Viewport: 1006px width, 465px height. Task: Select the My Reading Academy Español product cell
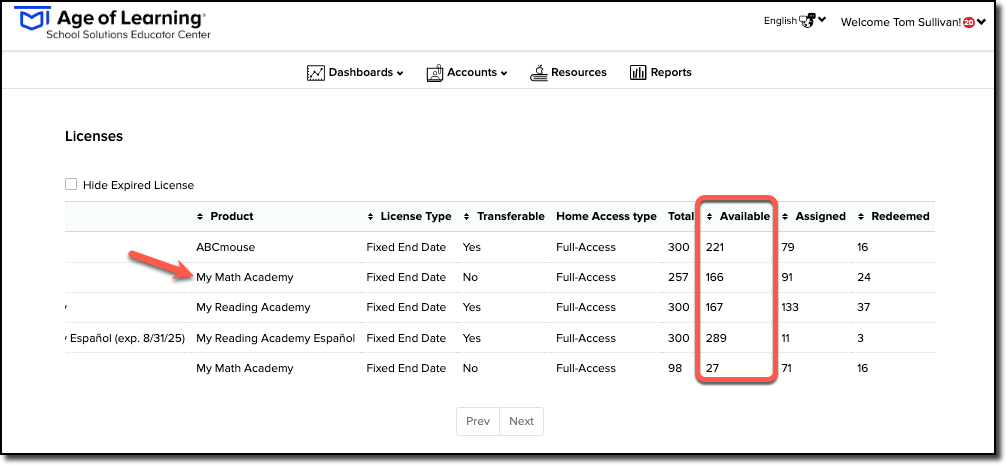[275, 338]
